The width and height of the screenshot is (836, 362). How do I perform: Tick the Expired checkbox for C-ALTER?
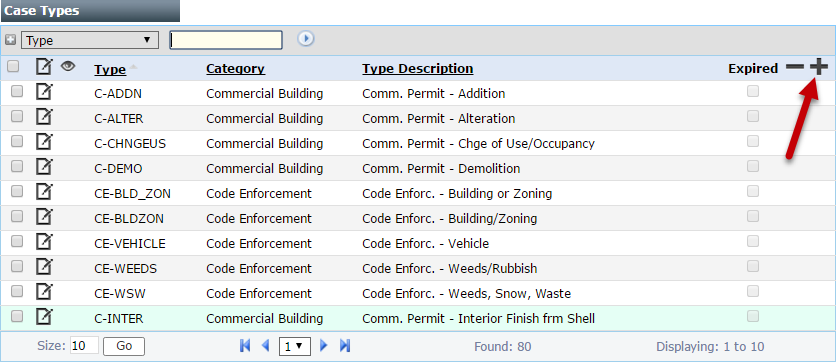[x=753, y=116]
